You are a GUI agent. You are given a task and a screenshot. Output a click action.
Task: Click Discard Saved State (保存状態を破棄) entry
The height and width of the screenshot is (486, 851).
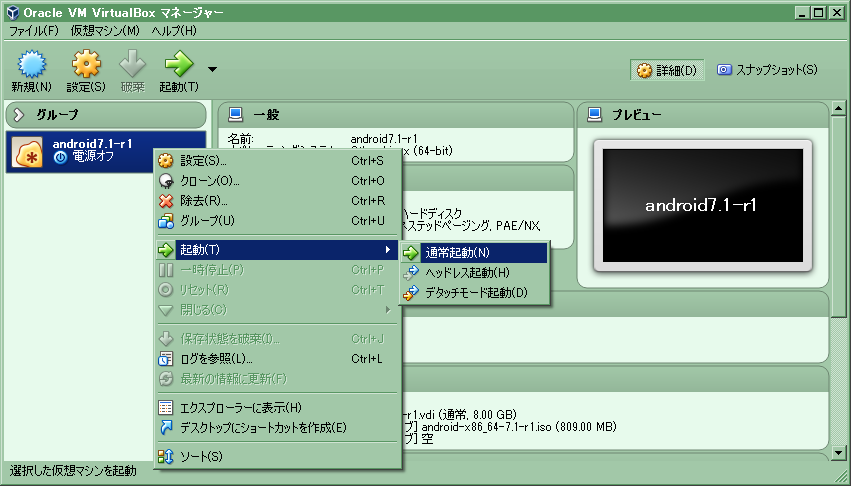click(277, 339)
